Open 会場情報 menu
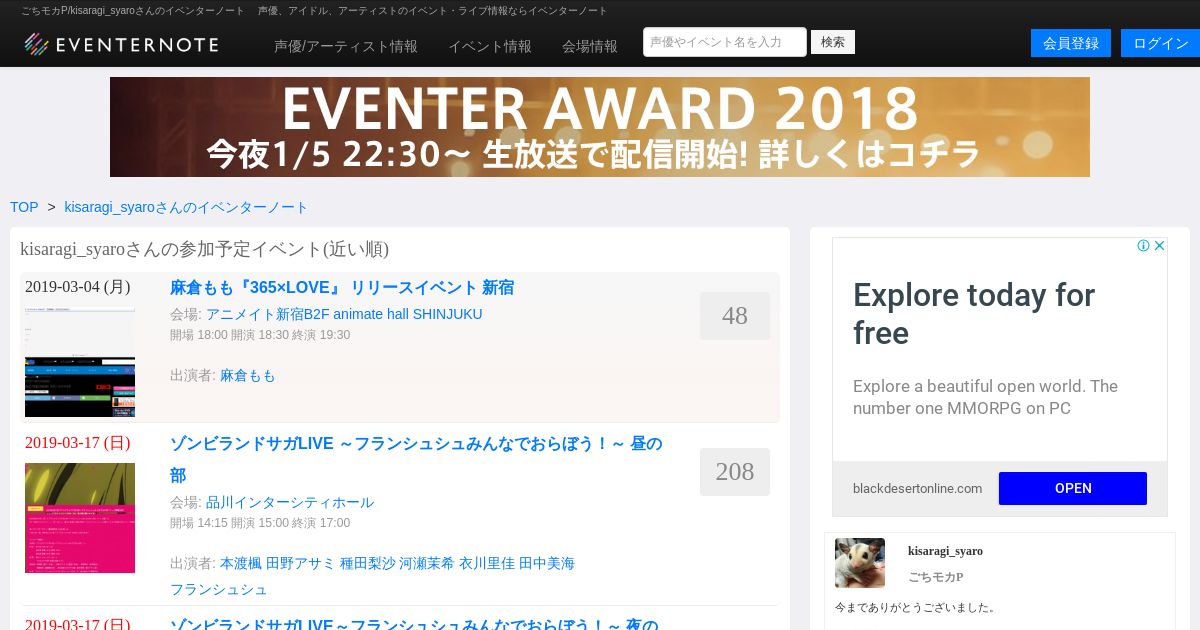This screenshot has width=1200, height=630. [590, 46]
